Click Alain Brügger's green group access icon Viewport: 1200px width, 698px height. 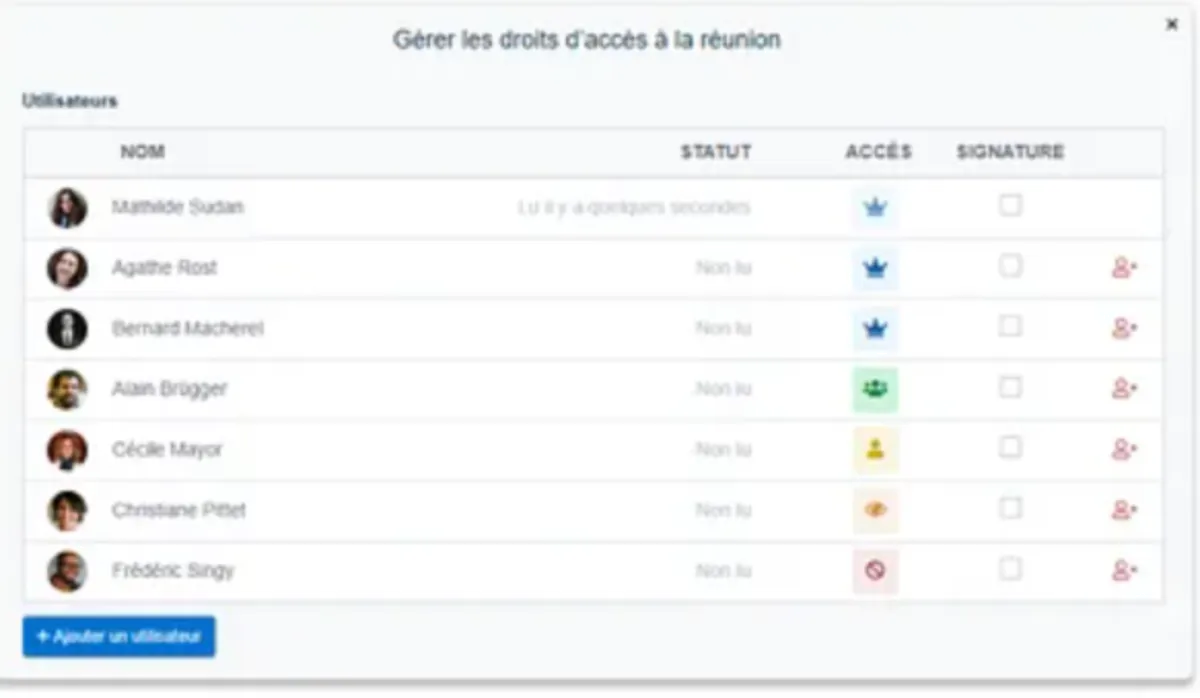tap(876, 389)
